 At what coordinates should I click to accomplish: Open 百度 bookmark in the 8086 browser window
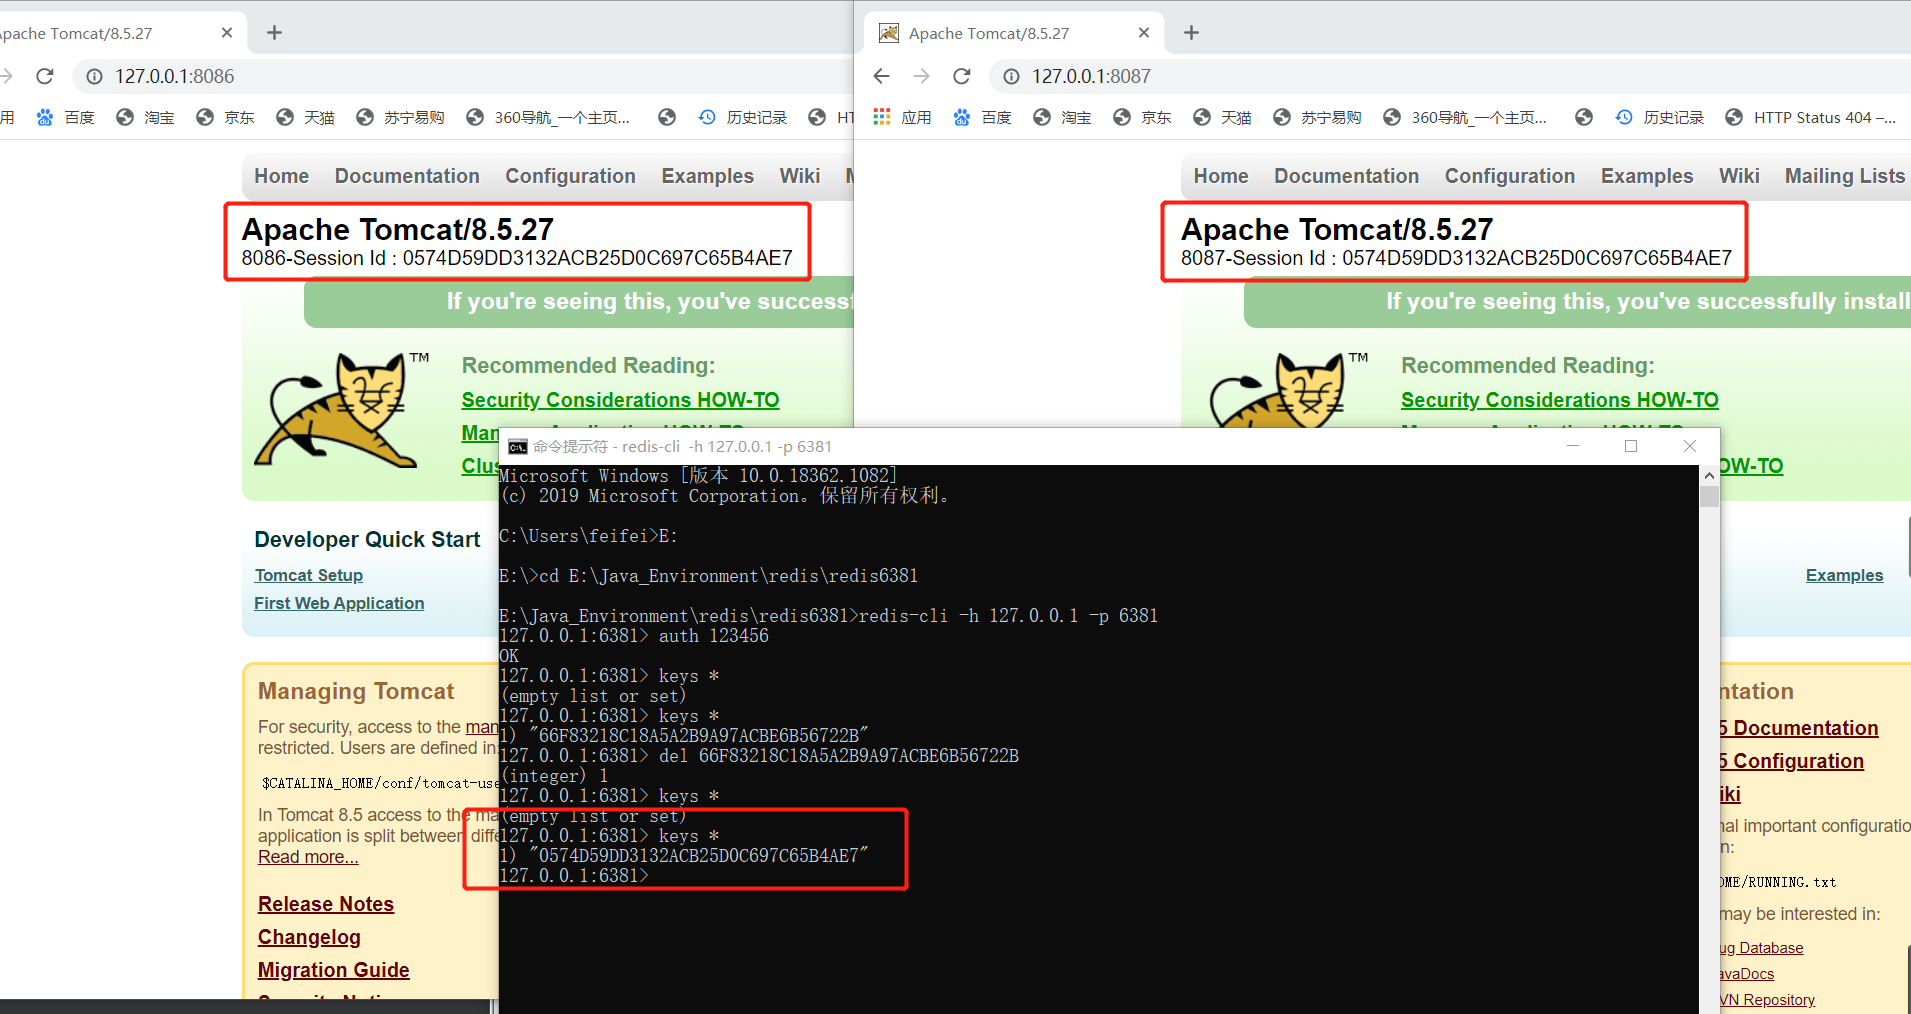tap(65, 117)
